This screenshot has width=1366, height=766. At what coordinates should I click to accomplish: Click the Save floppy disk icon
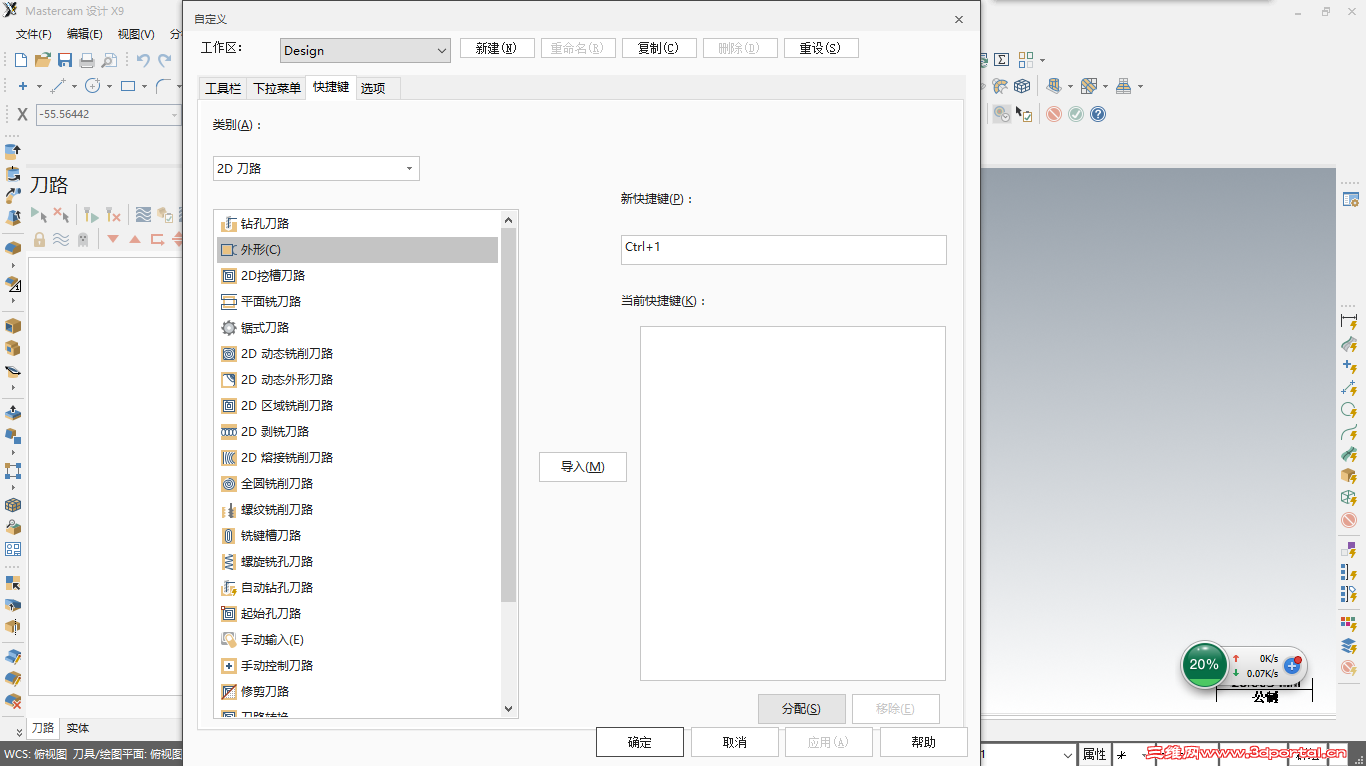click(x=65, y=60)
